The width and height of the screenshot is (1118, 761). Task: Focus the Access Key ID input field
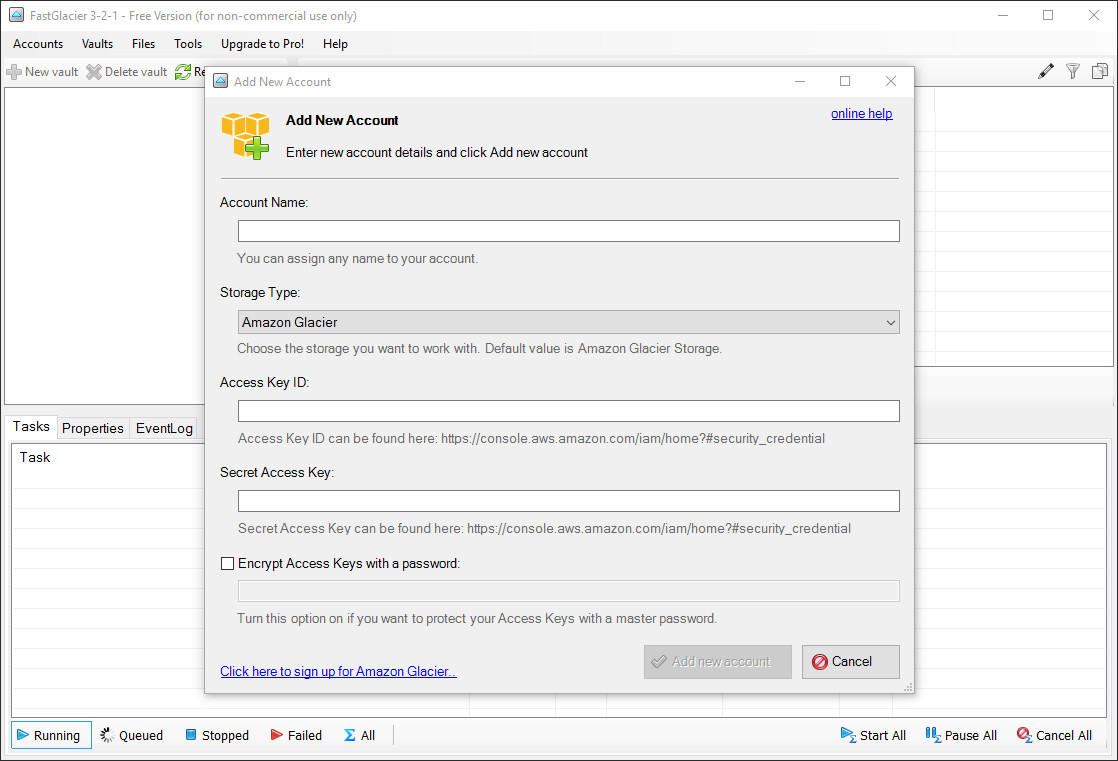pos(568,411)
